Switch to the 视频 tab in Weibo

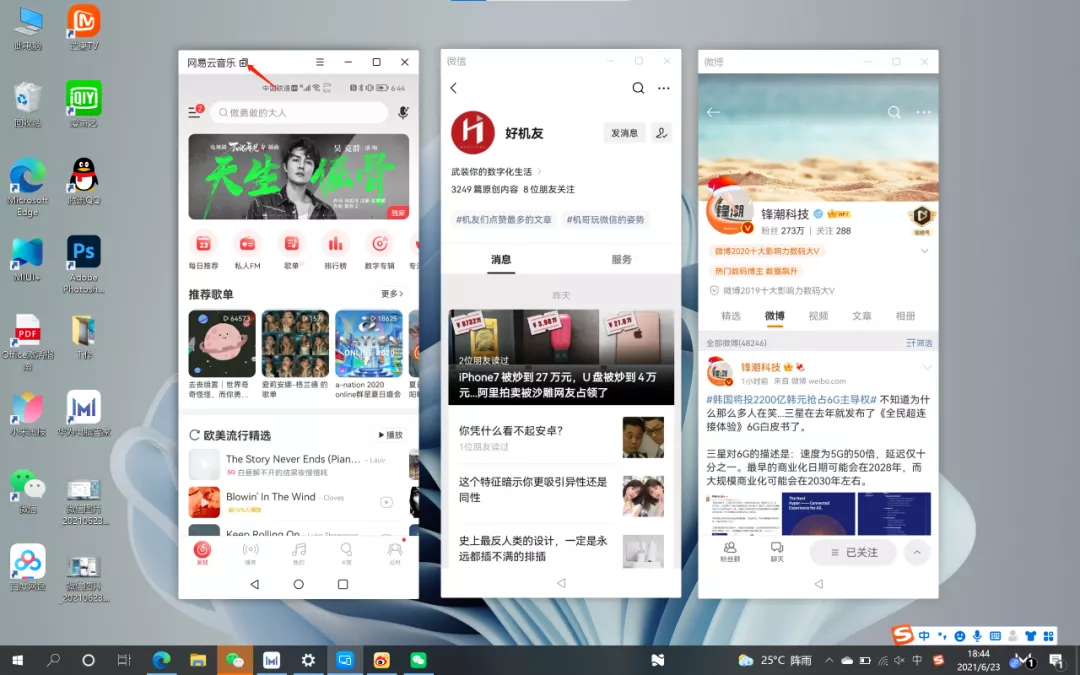[x=818, y=316]
